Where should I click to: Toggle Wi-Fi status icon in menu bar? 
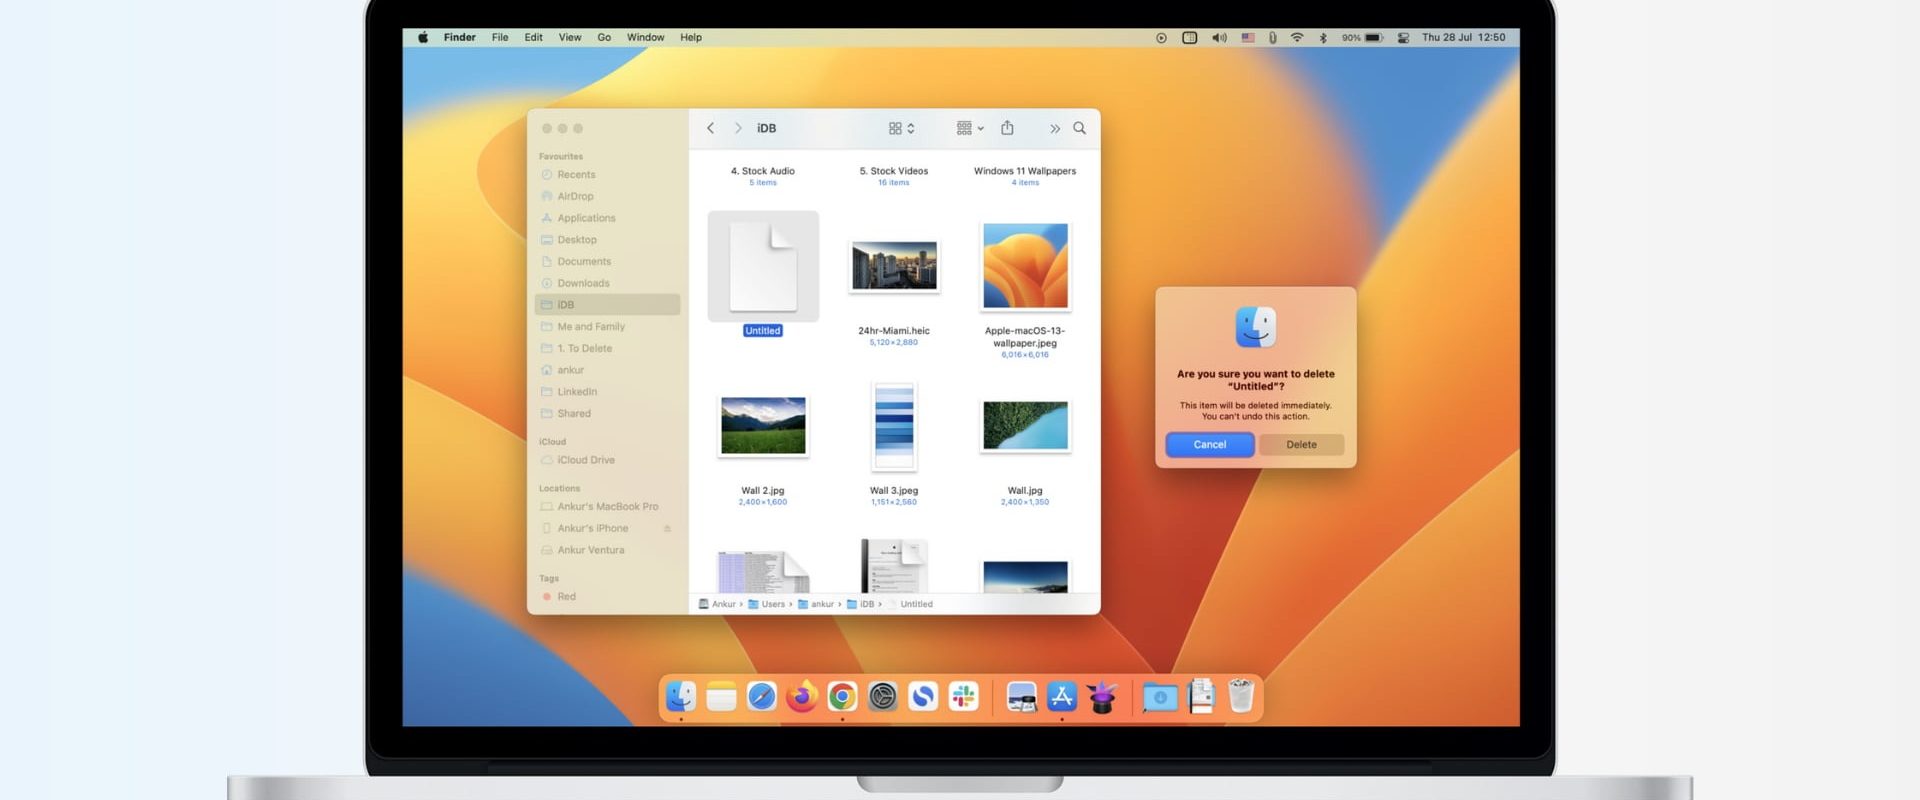click(1297, 38)
